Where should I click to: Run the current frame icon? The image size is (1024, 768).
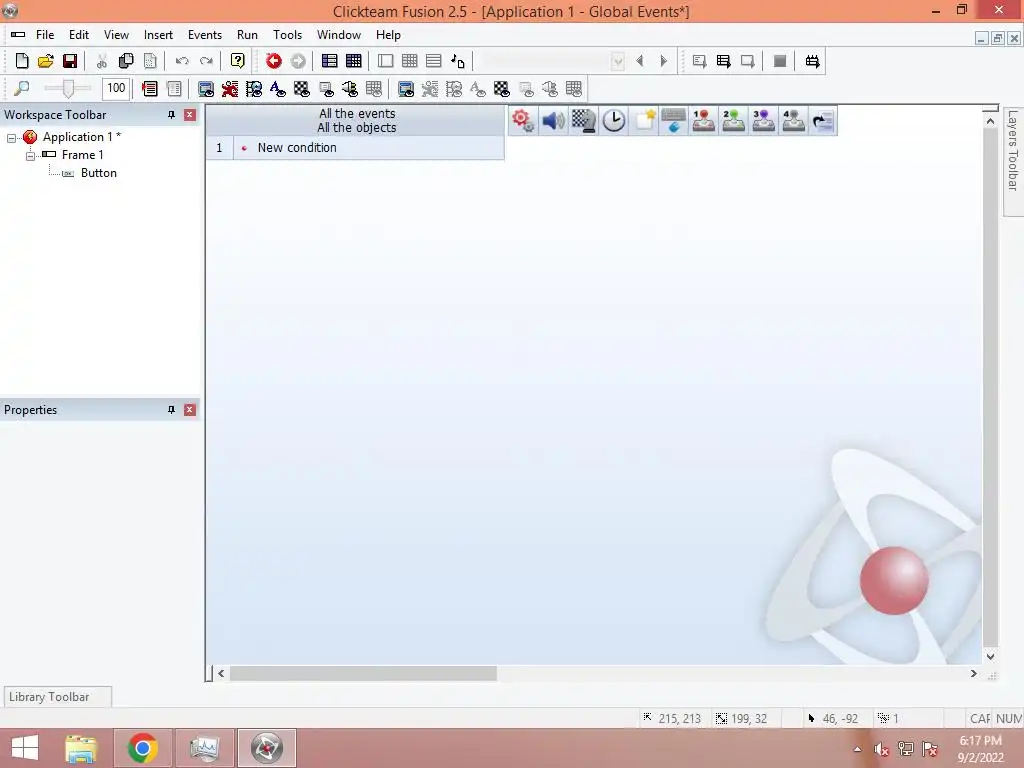(748, 61)
